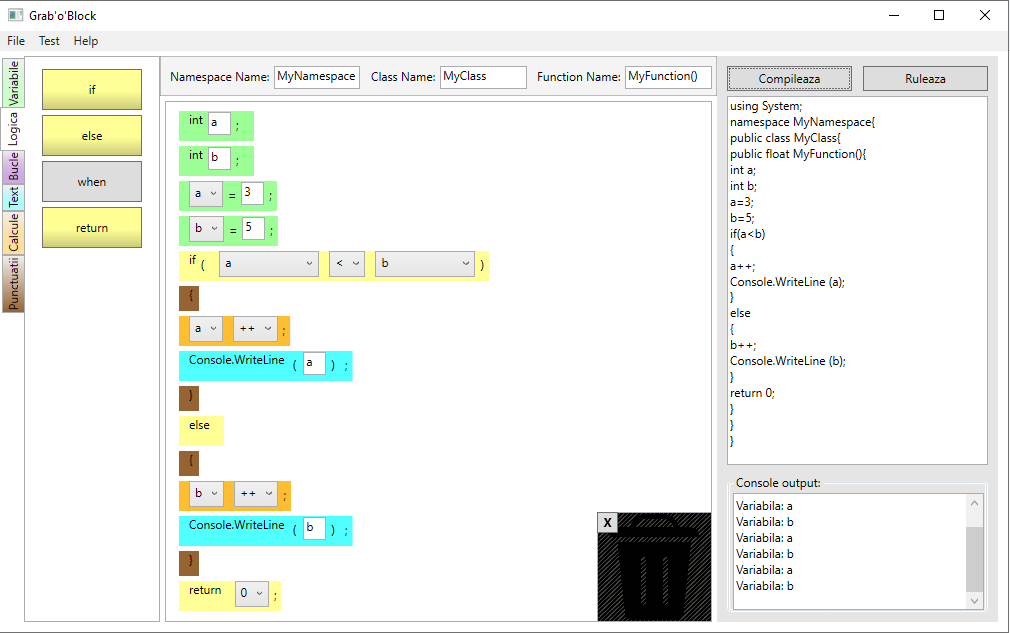Screen dimensions: 1010x633
Task: Open the Calcule side tab
Action: 13,232
